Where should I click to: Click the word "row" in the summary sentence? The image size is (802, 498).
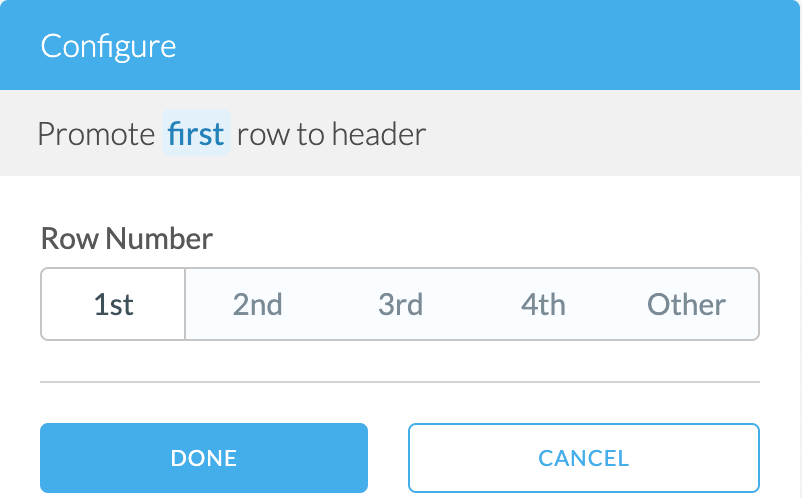(x=263, y=134)
